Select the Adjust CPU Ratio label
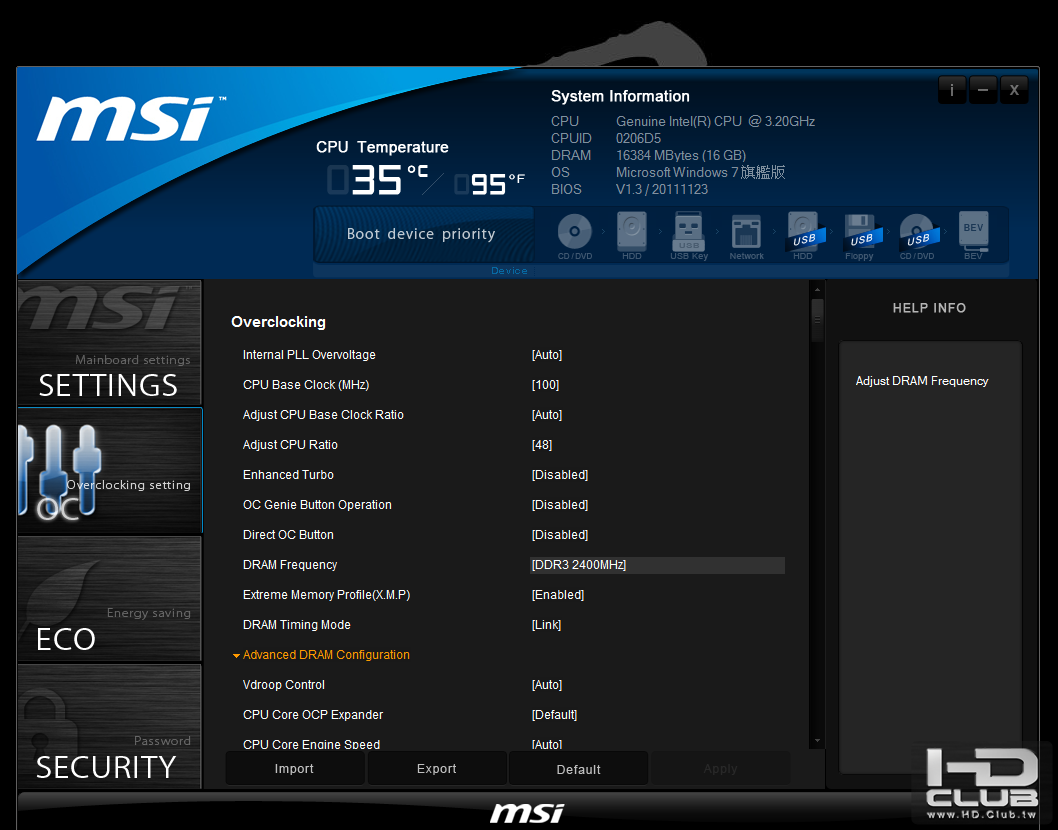Screen dimensions: 1058x830 tap(290, 445)
